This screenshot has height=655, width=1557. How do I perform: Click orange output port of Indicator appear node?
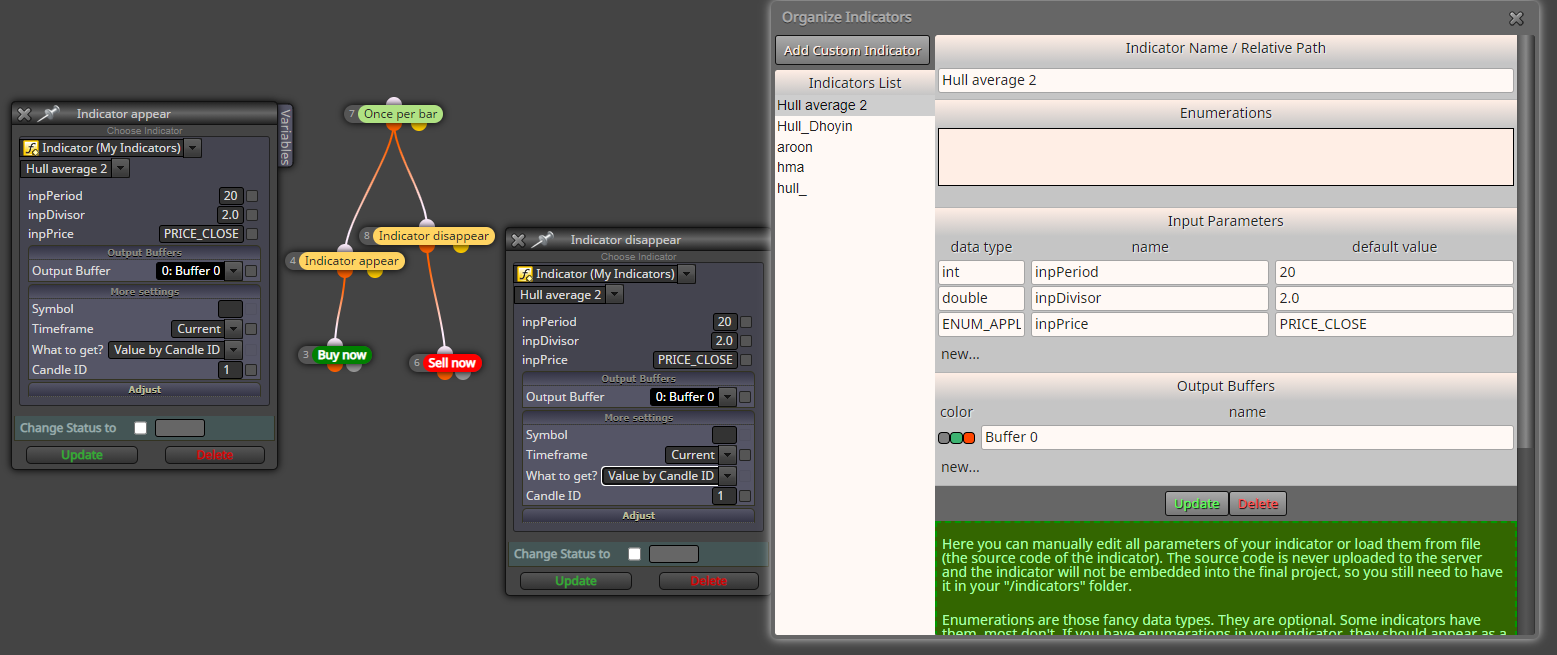pos(345,273)
